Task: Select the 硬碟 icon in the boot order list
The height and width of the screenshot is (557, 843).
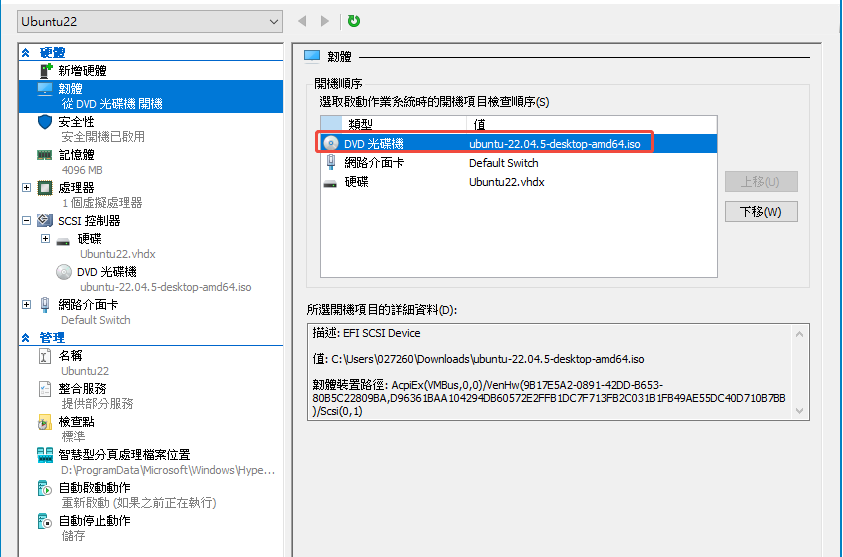Action: click(330, 184)
